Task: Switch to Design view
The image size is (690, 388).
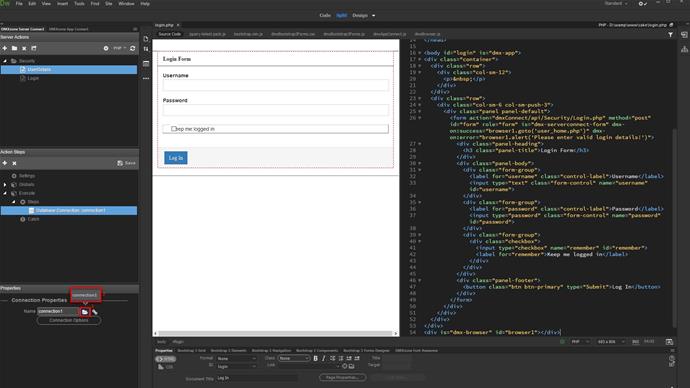Action: [x=360, y=15]
